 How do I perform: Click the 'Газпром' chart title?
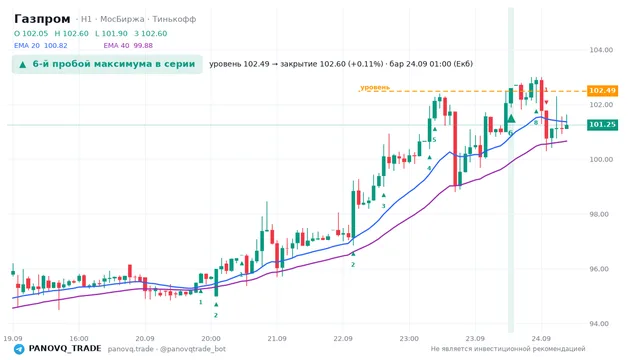click(x=42, y=19)
